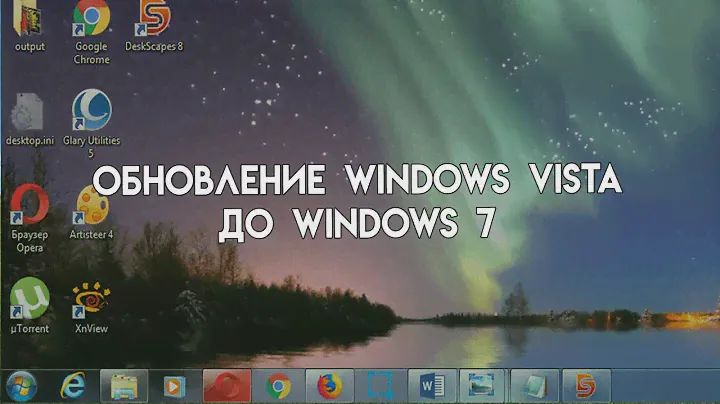This screenshot has width=720, height=404.
Task: Click Chrome icon in the taskbar
Action: (x=278, y=385)
